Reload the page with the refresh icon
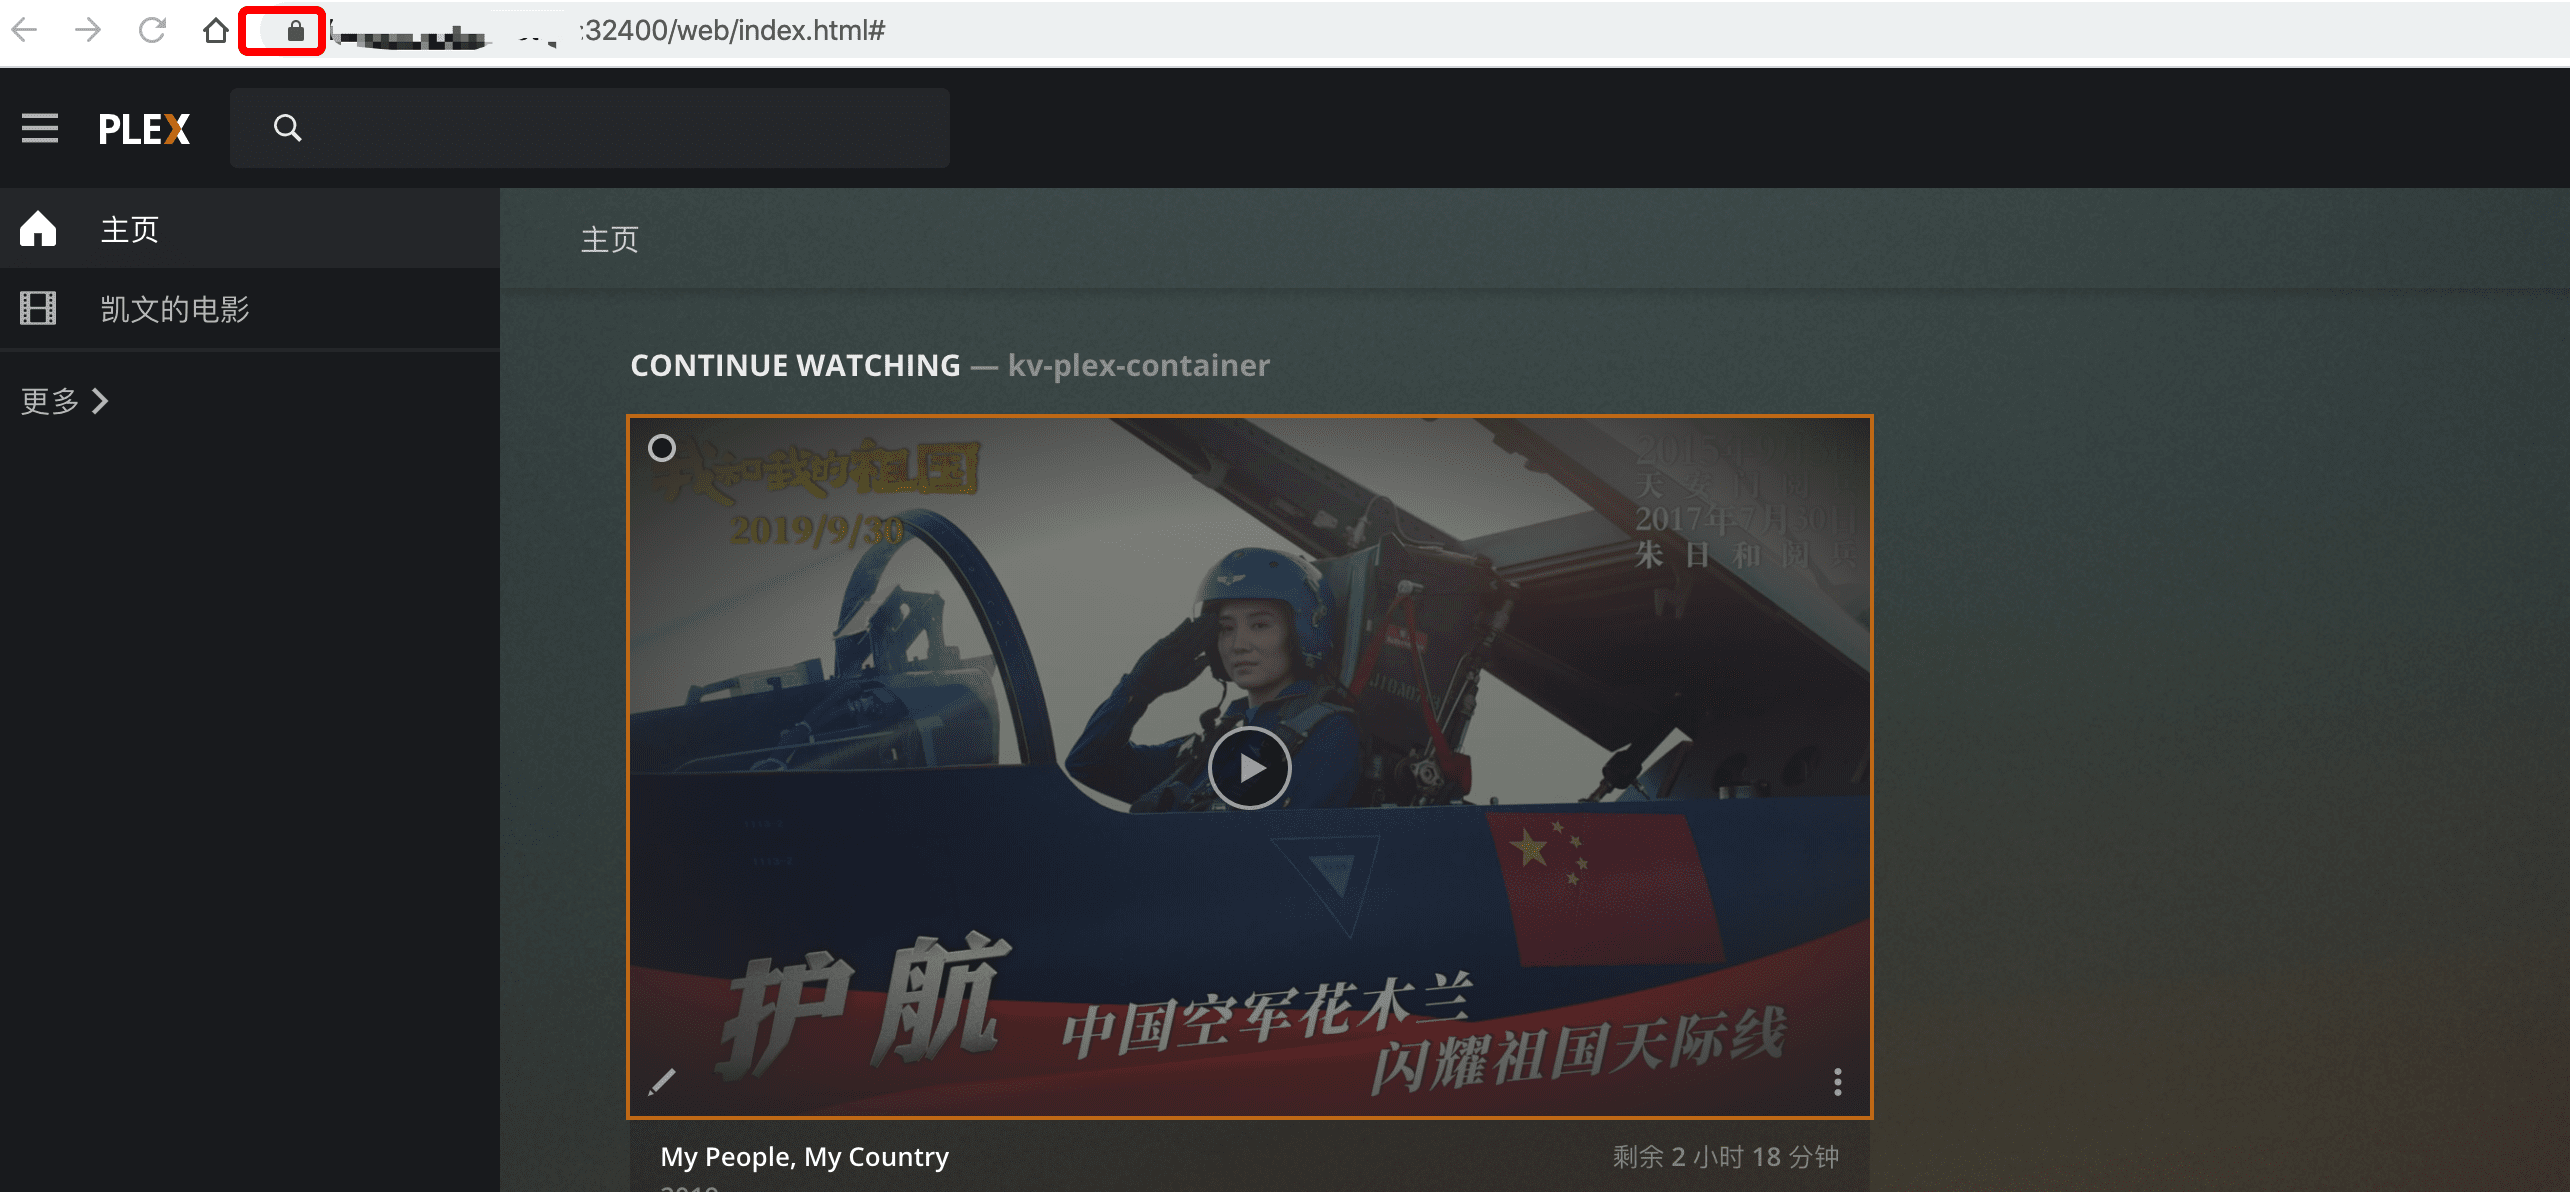The height and width of the screenshot is (1192, 2570). [152, 31]
